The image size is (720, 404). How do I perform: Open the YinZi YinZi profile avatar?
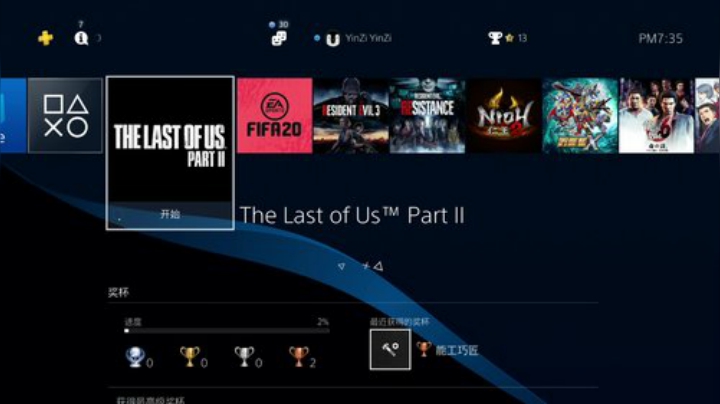(333, 39)
